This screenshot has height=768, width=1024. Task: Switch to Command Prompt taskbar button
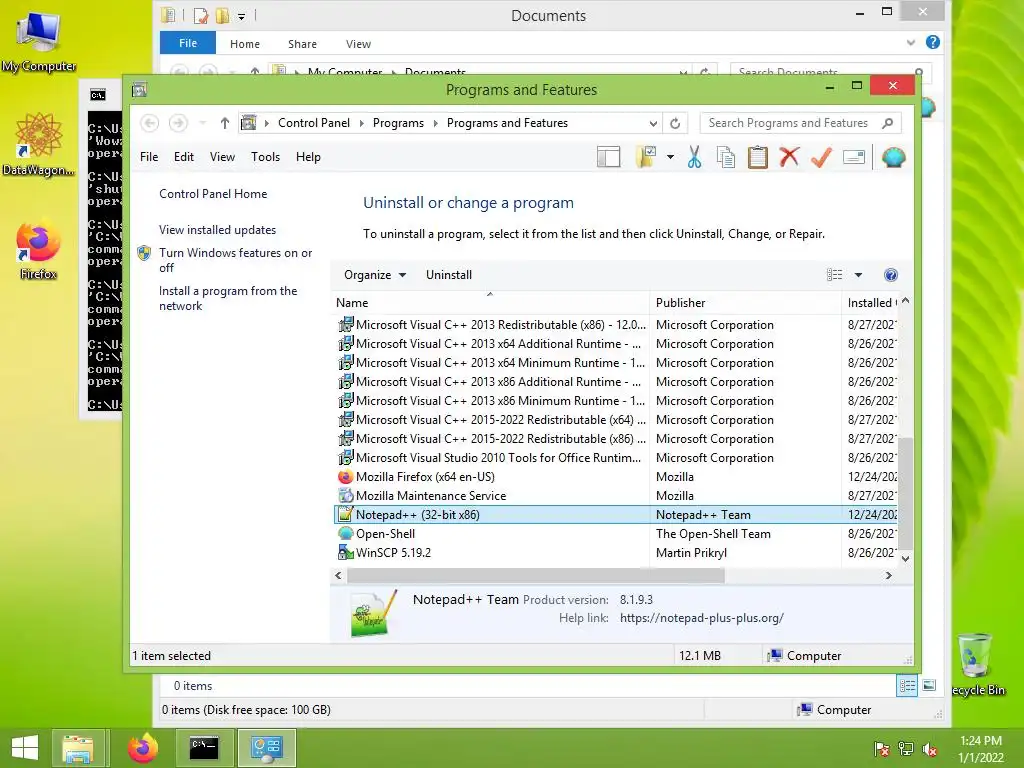click(x=204, y=747)
